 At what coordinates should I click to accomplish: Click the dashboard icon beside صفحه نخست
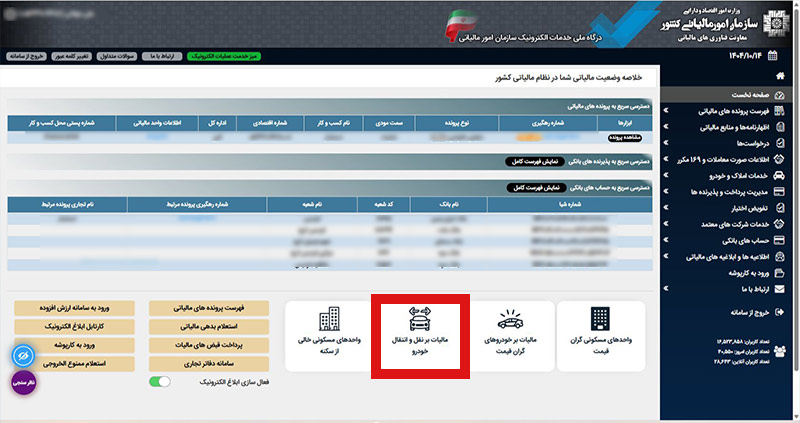coord(779,95)
